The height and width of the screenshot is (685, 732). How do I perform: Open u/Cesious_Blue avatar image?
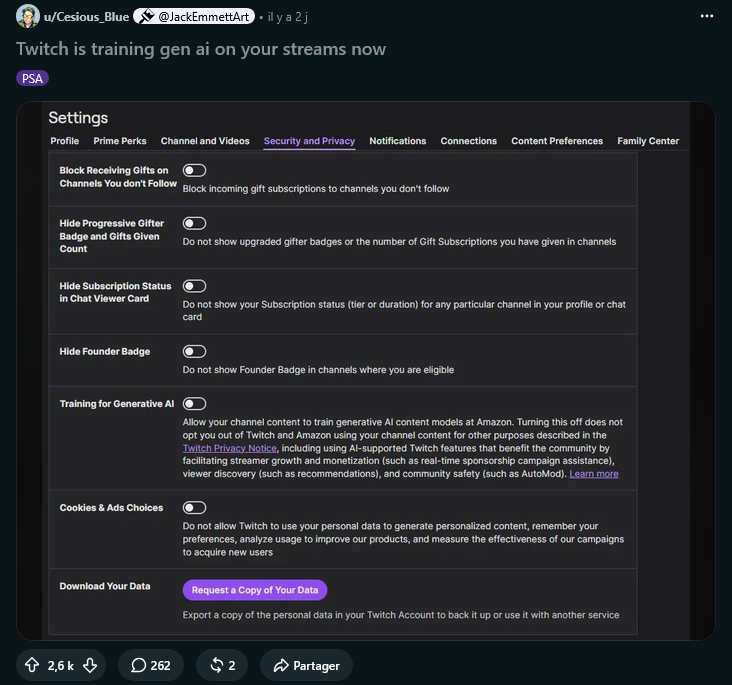pos(28,16)
